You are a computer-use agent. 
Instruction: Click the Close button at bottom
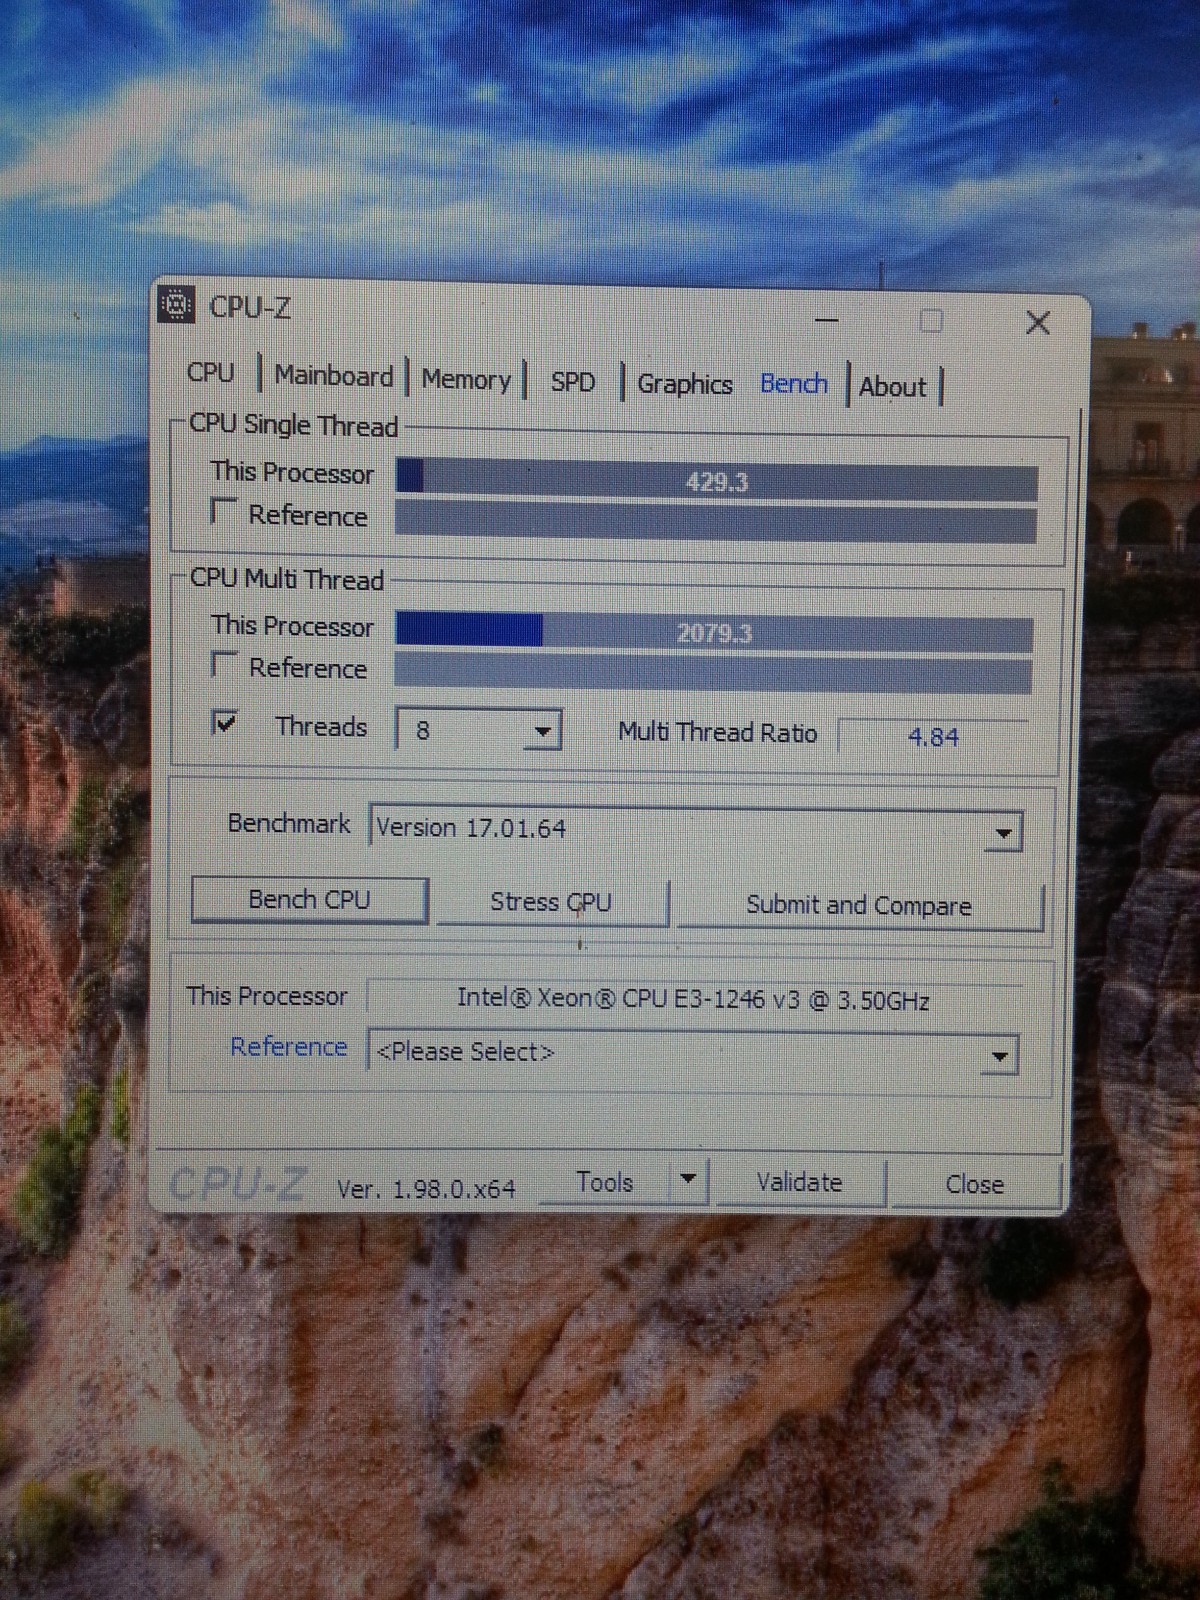(x=975, y=1185)
